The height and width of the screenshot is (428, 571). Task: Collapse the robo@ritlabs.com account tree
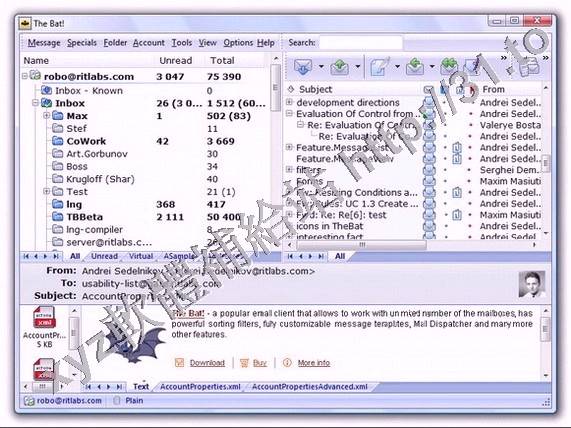coord(25,76)
